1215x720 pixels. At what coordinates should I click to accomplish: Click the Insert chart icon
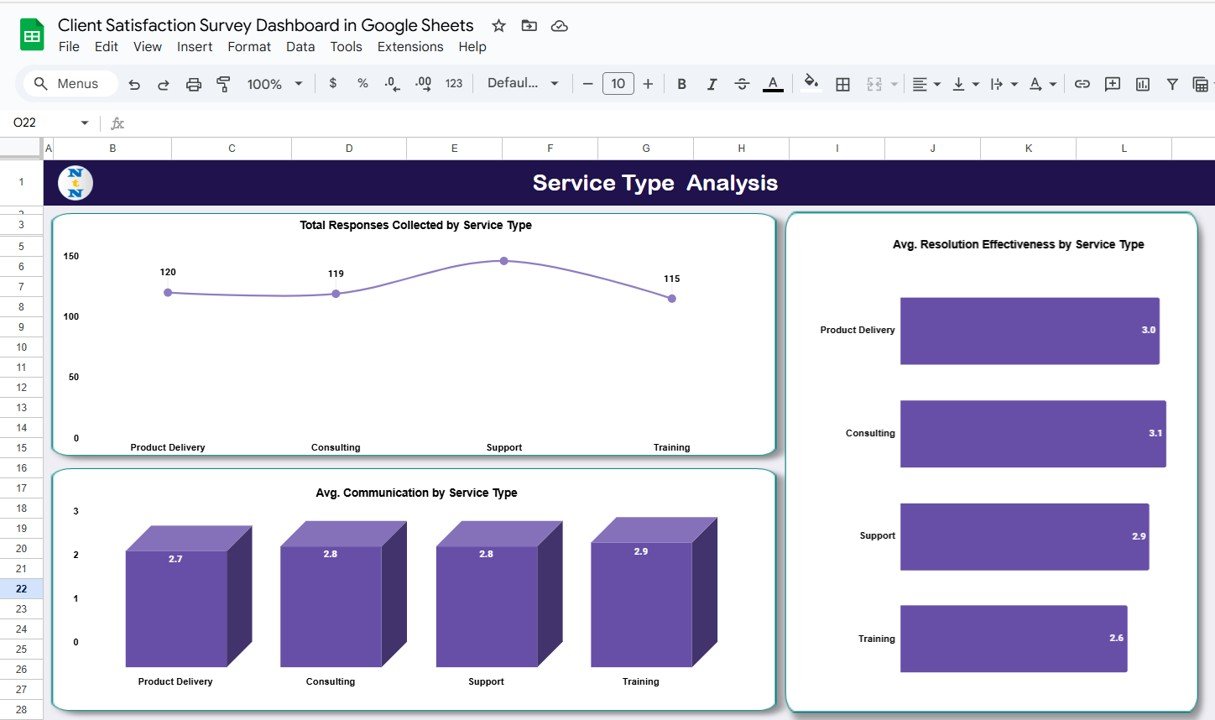point(1142,84)
